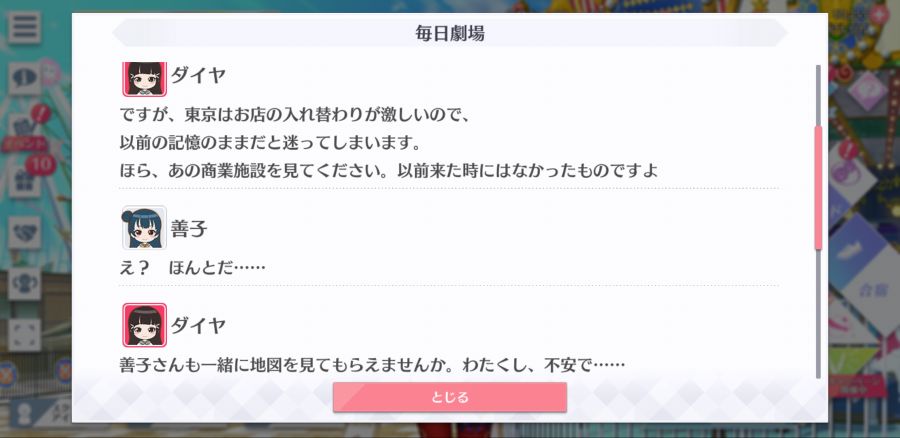Click the とじる close button
This screenshot has height=438, width=900.
[x=449, y=397]
